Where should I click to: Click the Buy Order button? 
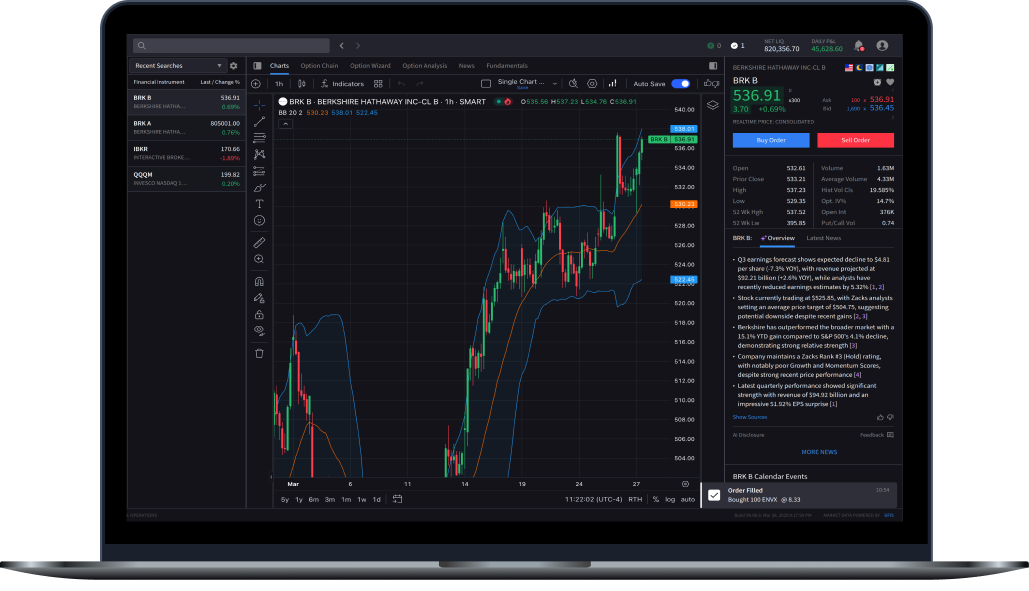coord(771,140)
